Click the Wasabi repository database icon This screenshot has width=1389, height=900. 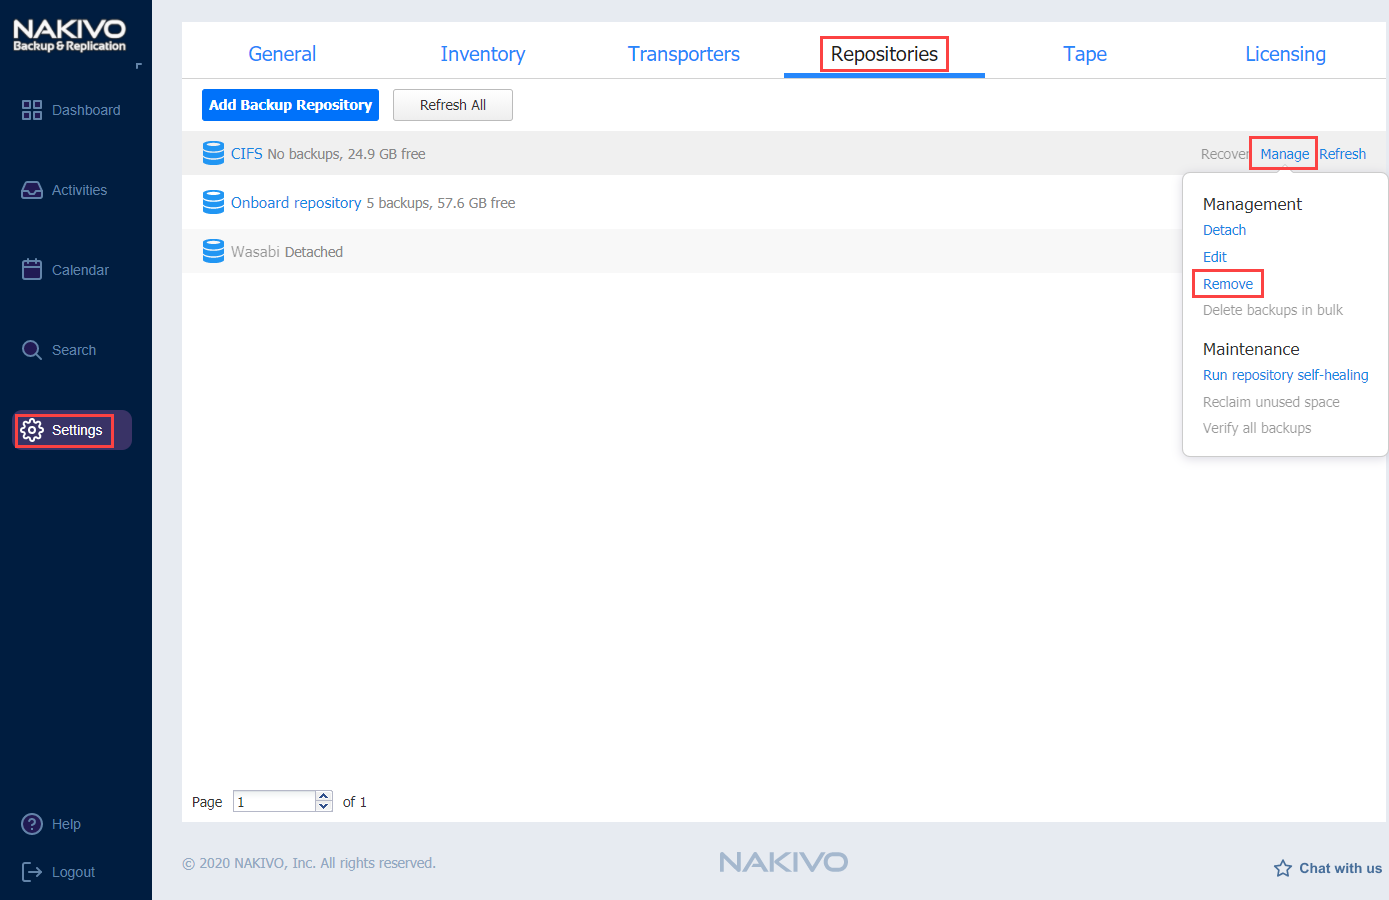pyautogui.click(x=213, y=251)
